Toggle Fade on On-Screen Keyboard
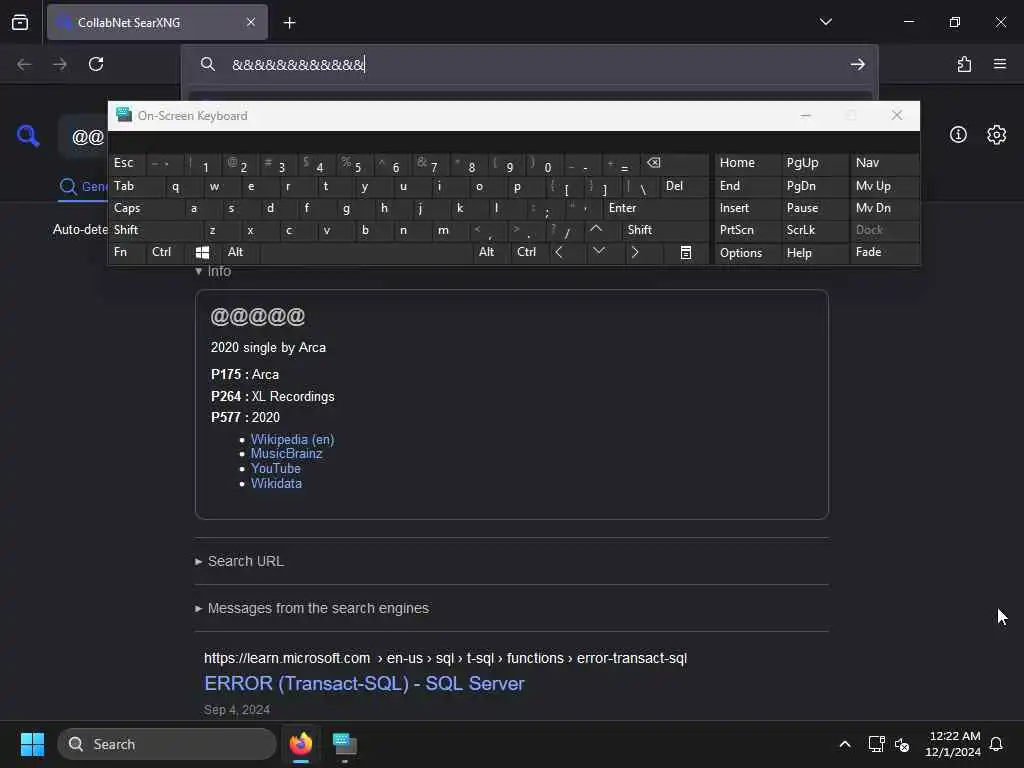1024x768 pixels. (x=884, y=252)
